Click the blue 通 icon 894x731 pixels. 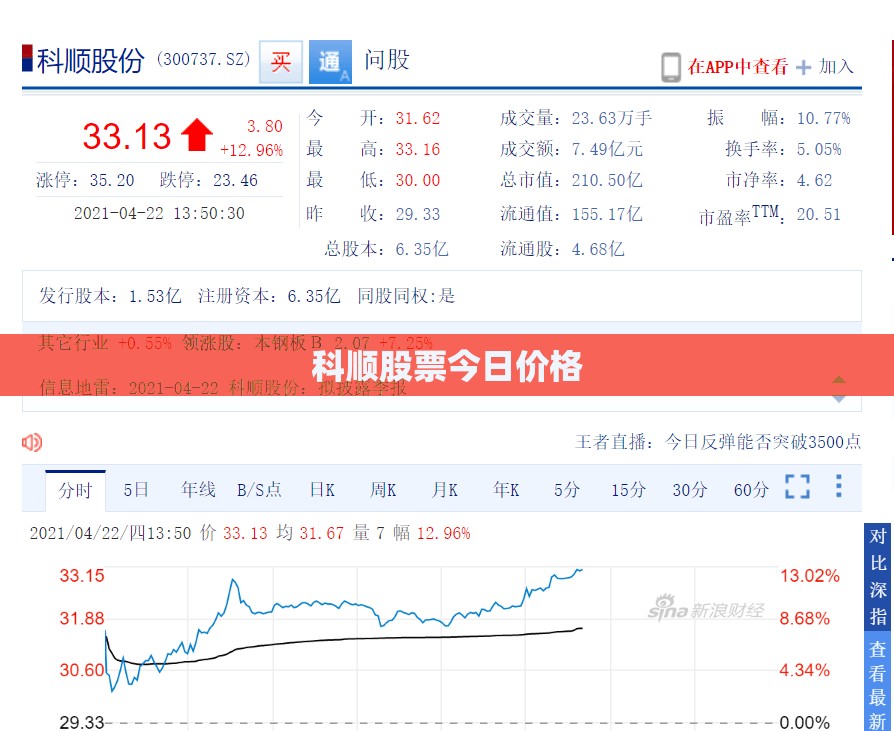tap(330, 62)
